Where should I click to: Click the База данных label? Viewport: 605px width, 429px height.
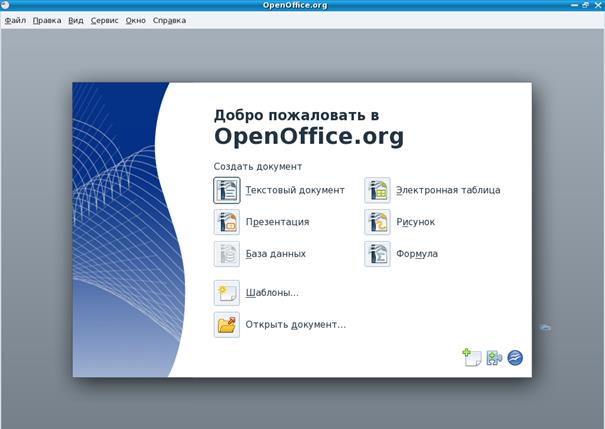point(275,254)
